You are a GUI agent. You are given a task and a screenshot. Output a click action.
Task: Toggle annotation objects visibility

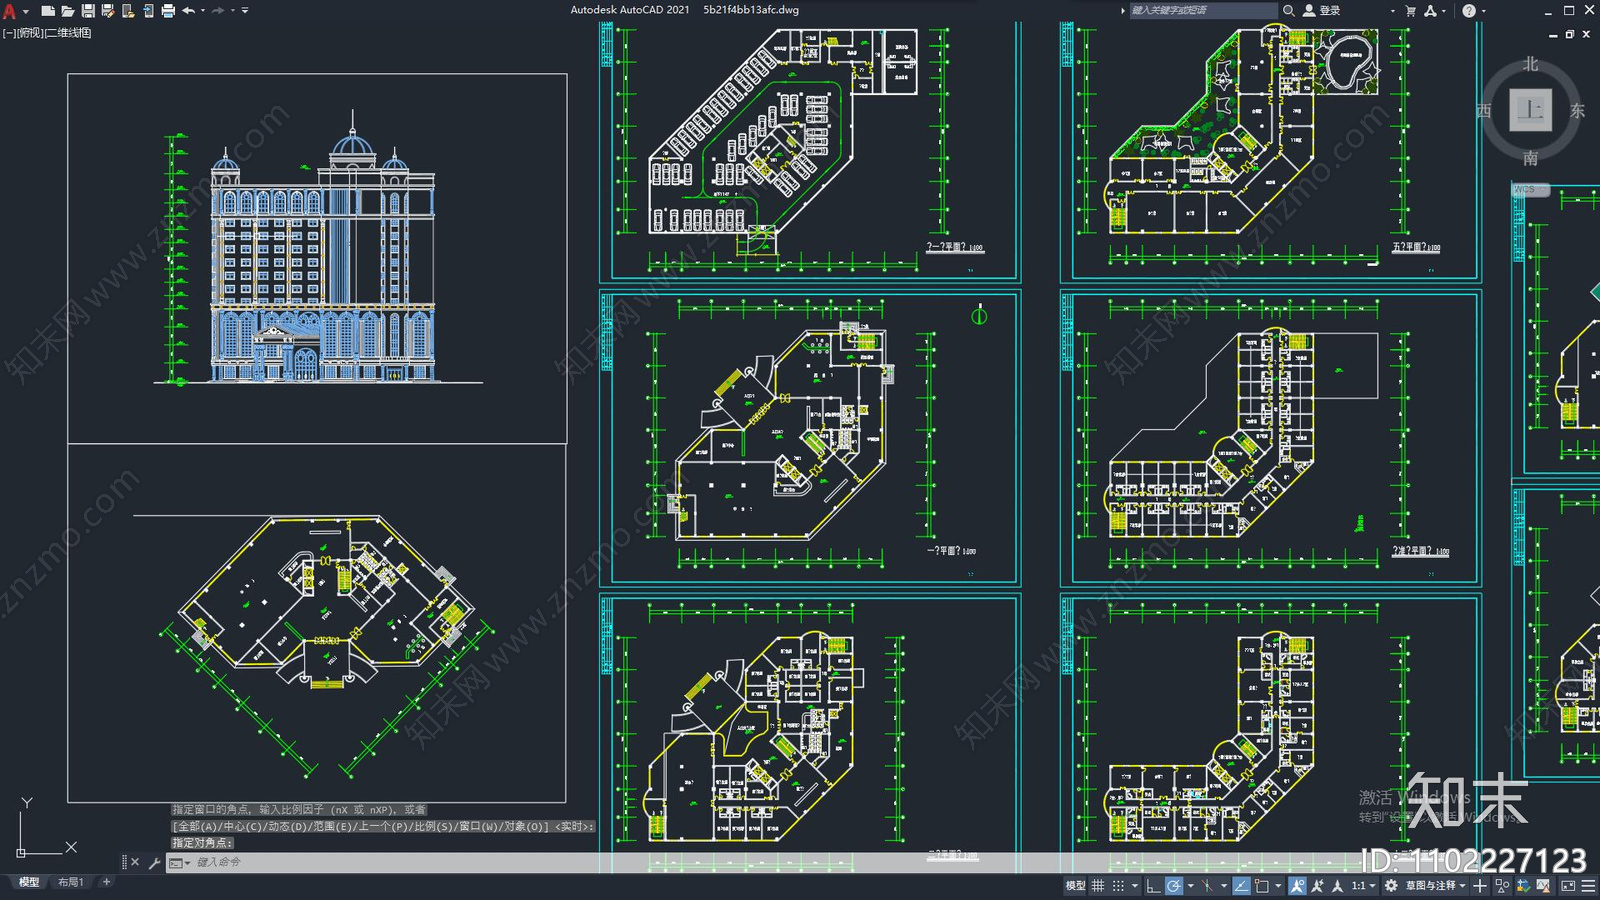point(1297,886)
